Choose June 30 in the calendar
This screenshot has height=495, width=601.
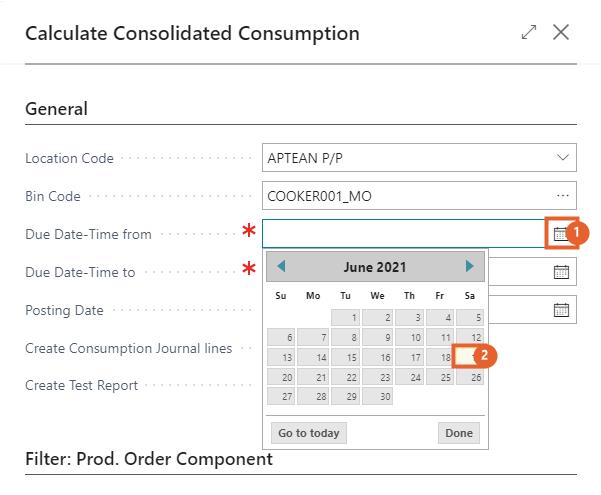[x=377, y=397]
